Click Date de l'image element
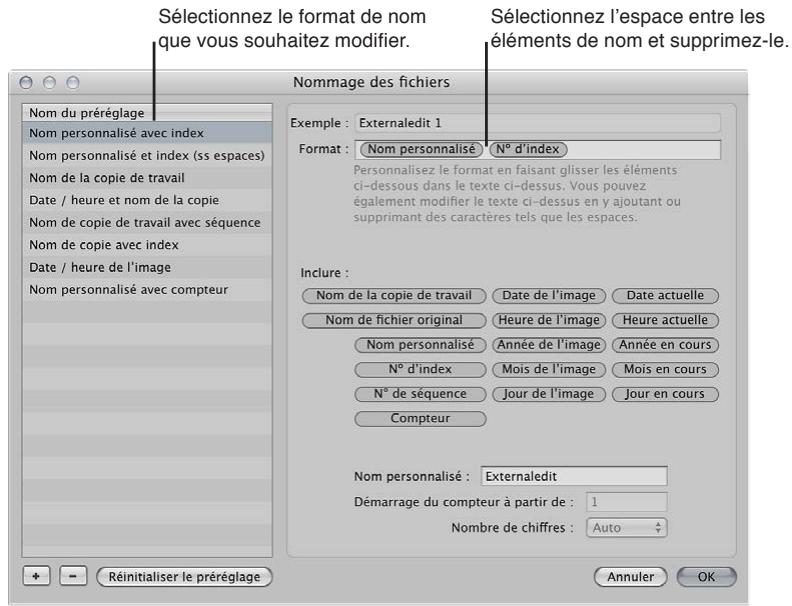 tap(549, 295)
